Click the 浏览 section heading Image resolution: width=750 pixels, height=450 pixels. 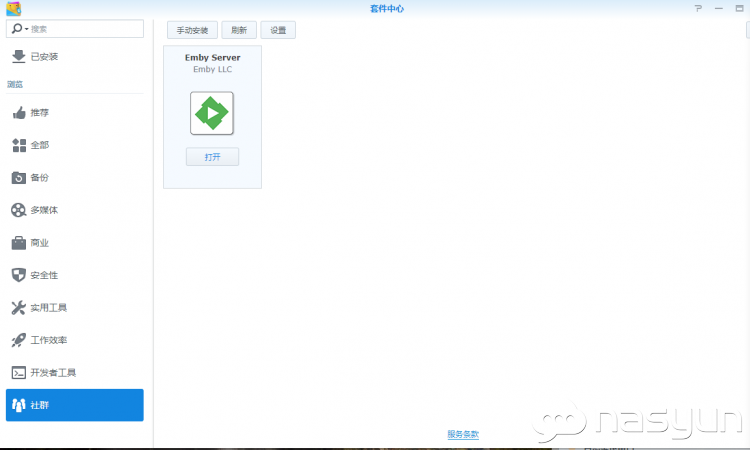point(15,84)
